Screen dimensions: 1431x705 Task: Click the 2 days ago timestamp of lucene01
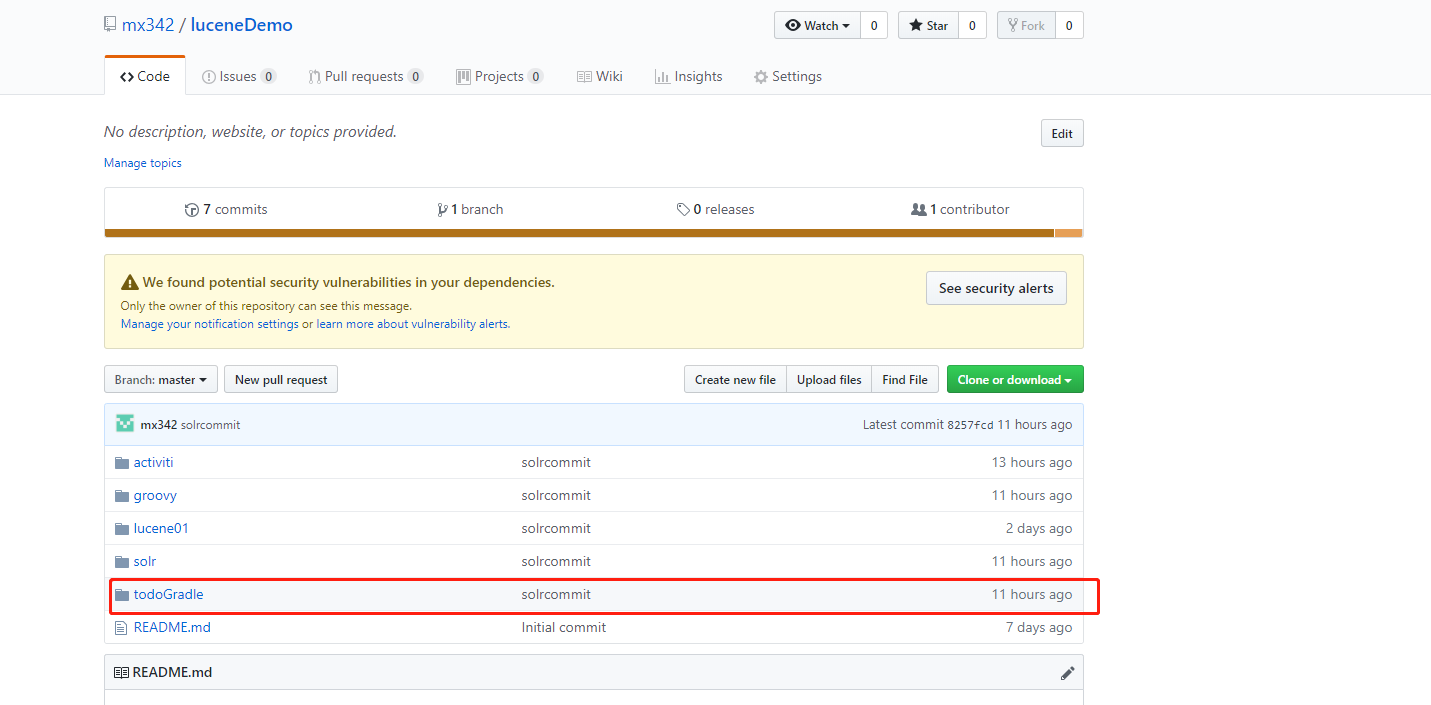pos(1039,528)
